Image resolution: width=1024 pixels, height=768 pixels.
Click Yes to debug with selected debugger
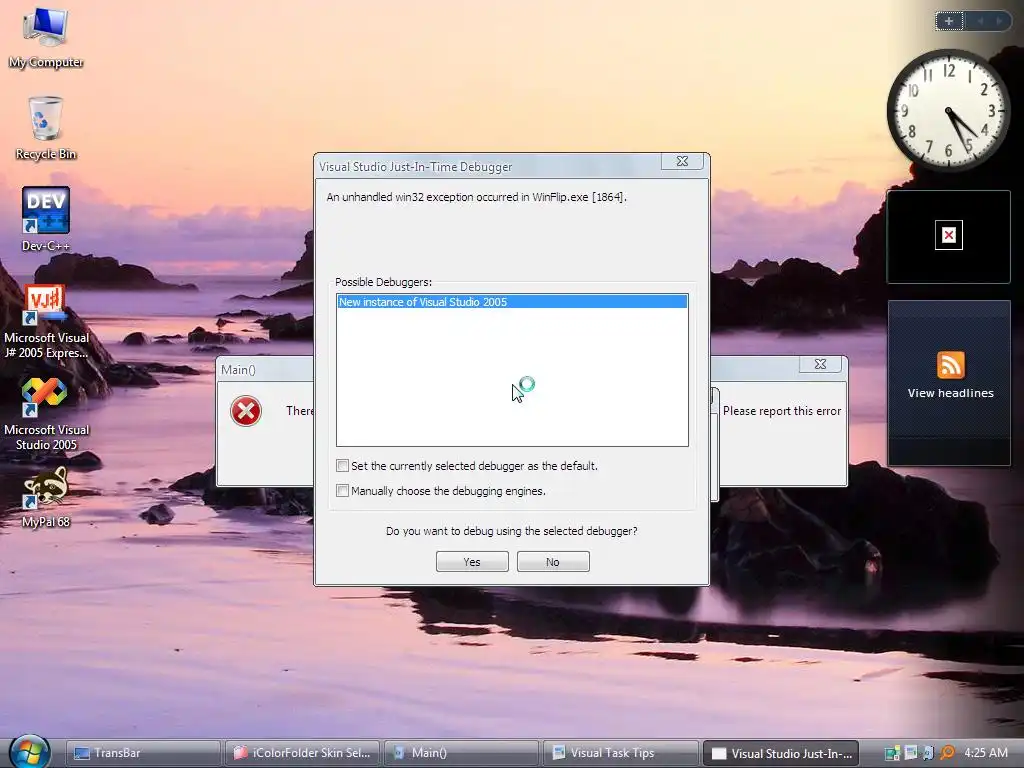point(472,562)
